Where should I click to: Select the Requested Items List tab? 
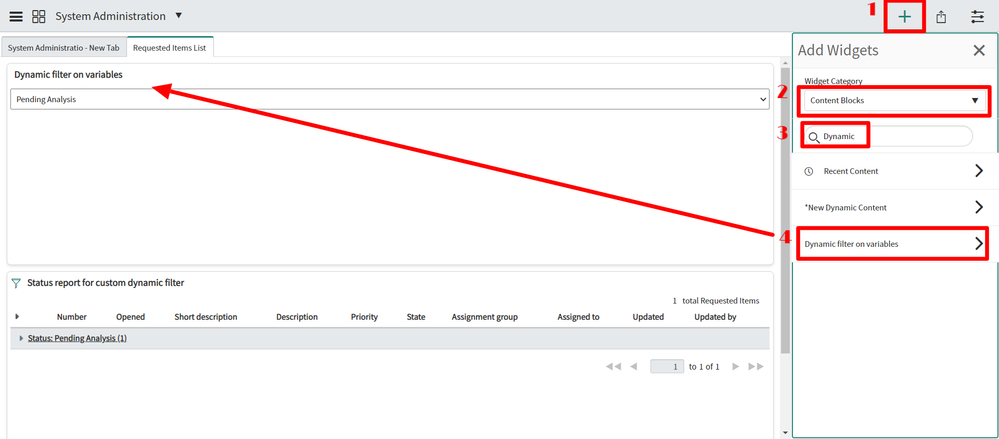169,48
